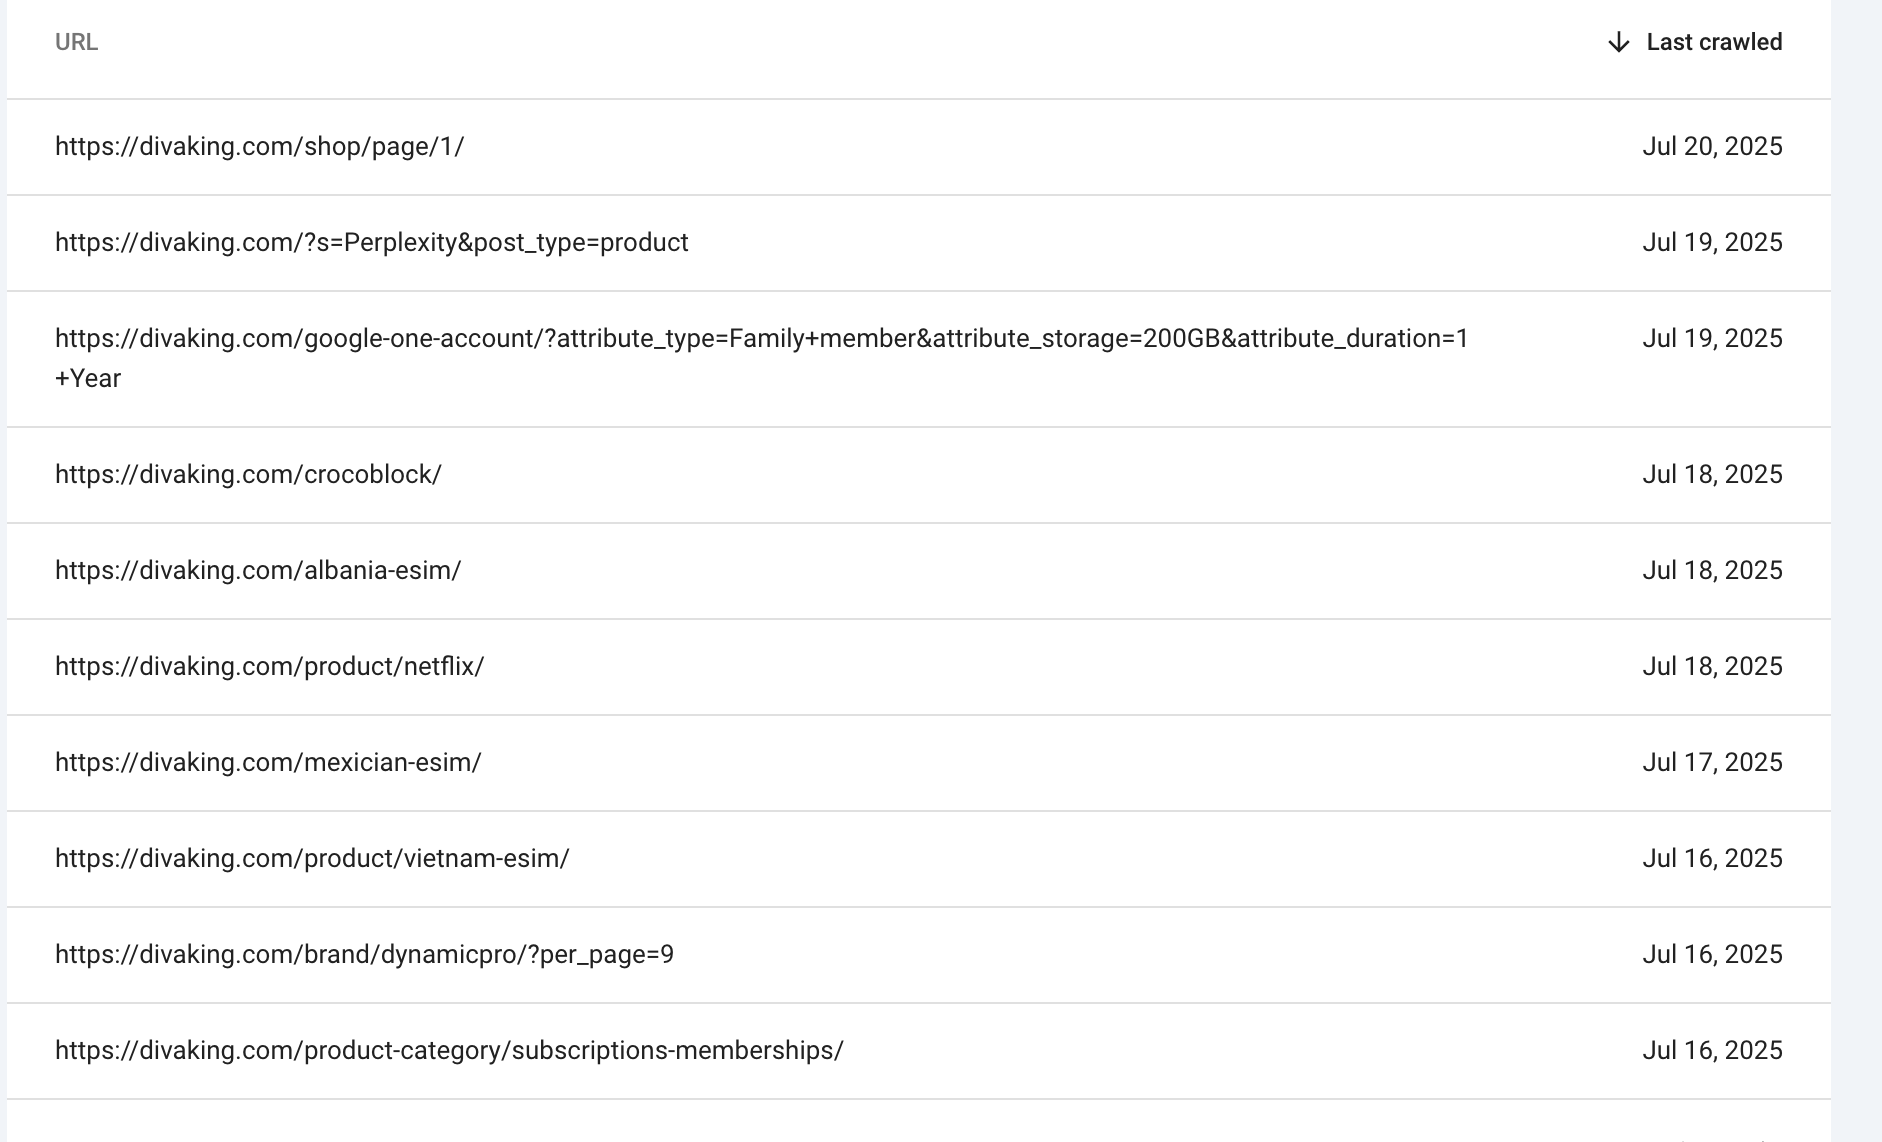1882x1142 pixels.
Task: Select the crocoblock URL row
Action: click(x=918, y=475)
